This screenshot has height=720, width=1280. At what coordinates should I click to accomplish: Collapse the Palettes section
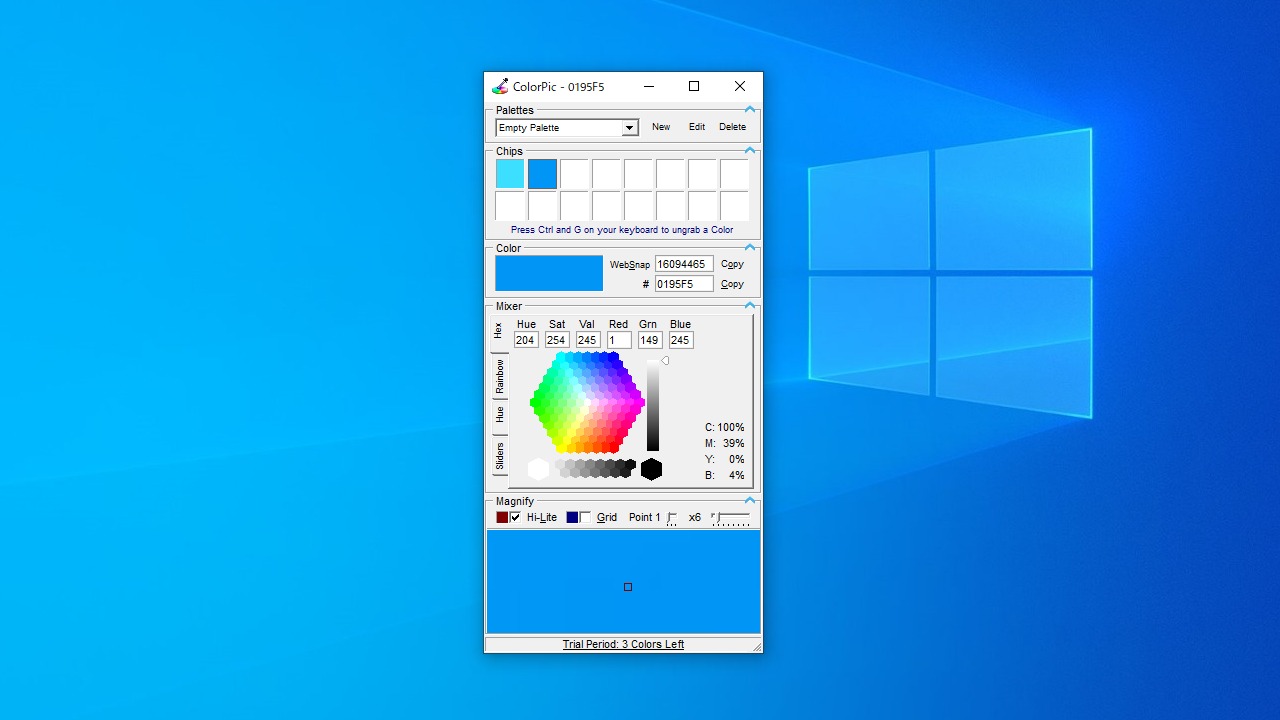coord(750,109)
